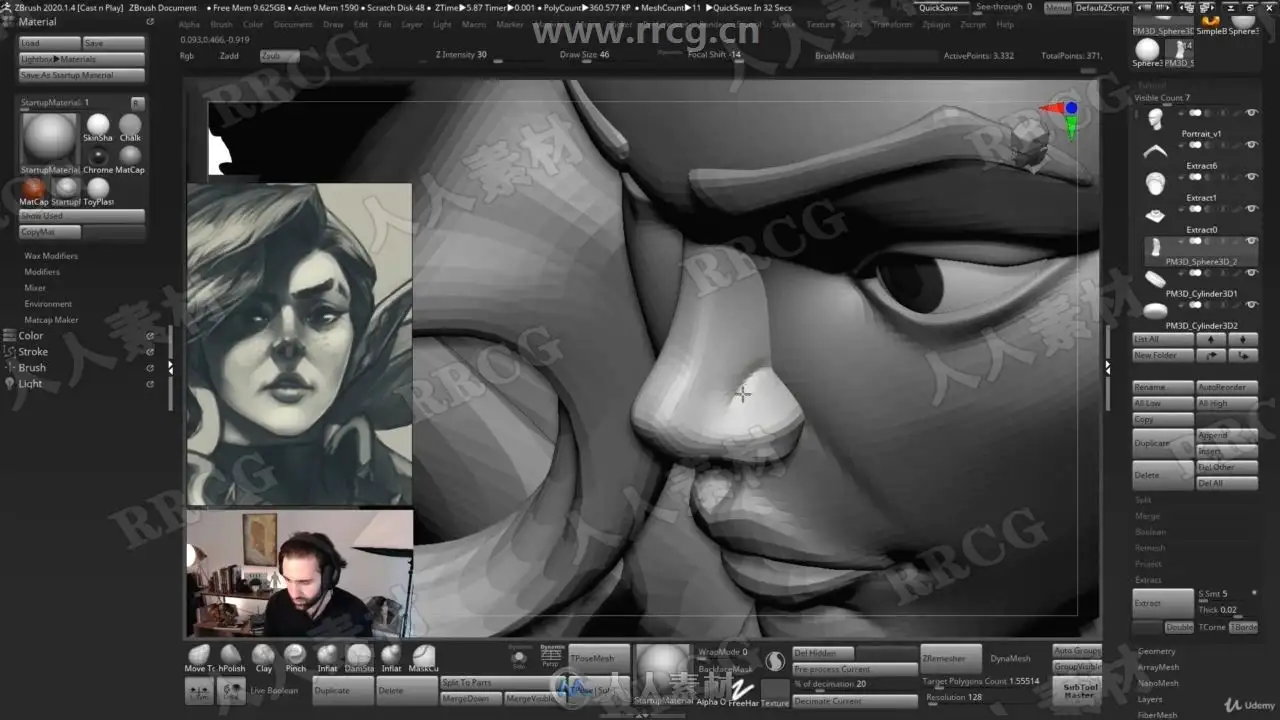This screenshot has width=1280, height=720.
Task: Pick the Chalk material sphere
Action: click(130, 128)
